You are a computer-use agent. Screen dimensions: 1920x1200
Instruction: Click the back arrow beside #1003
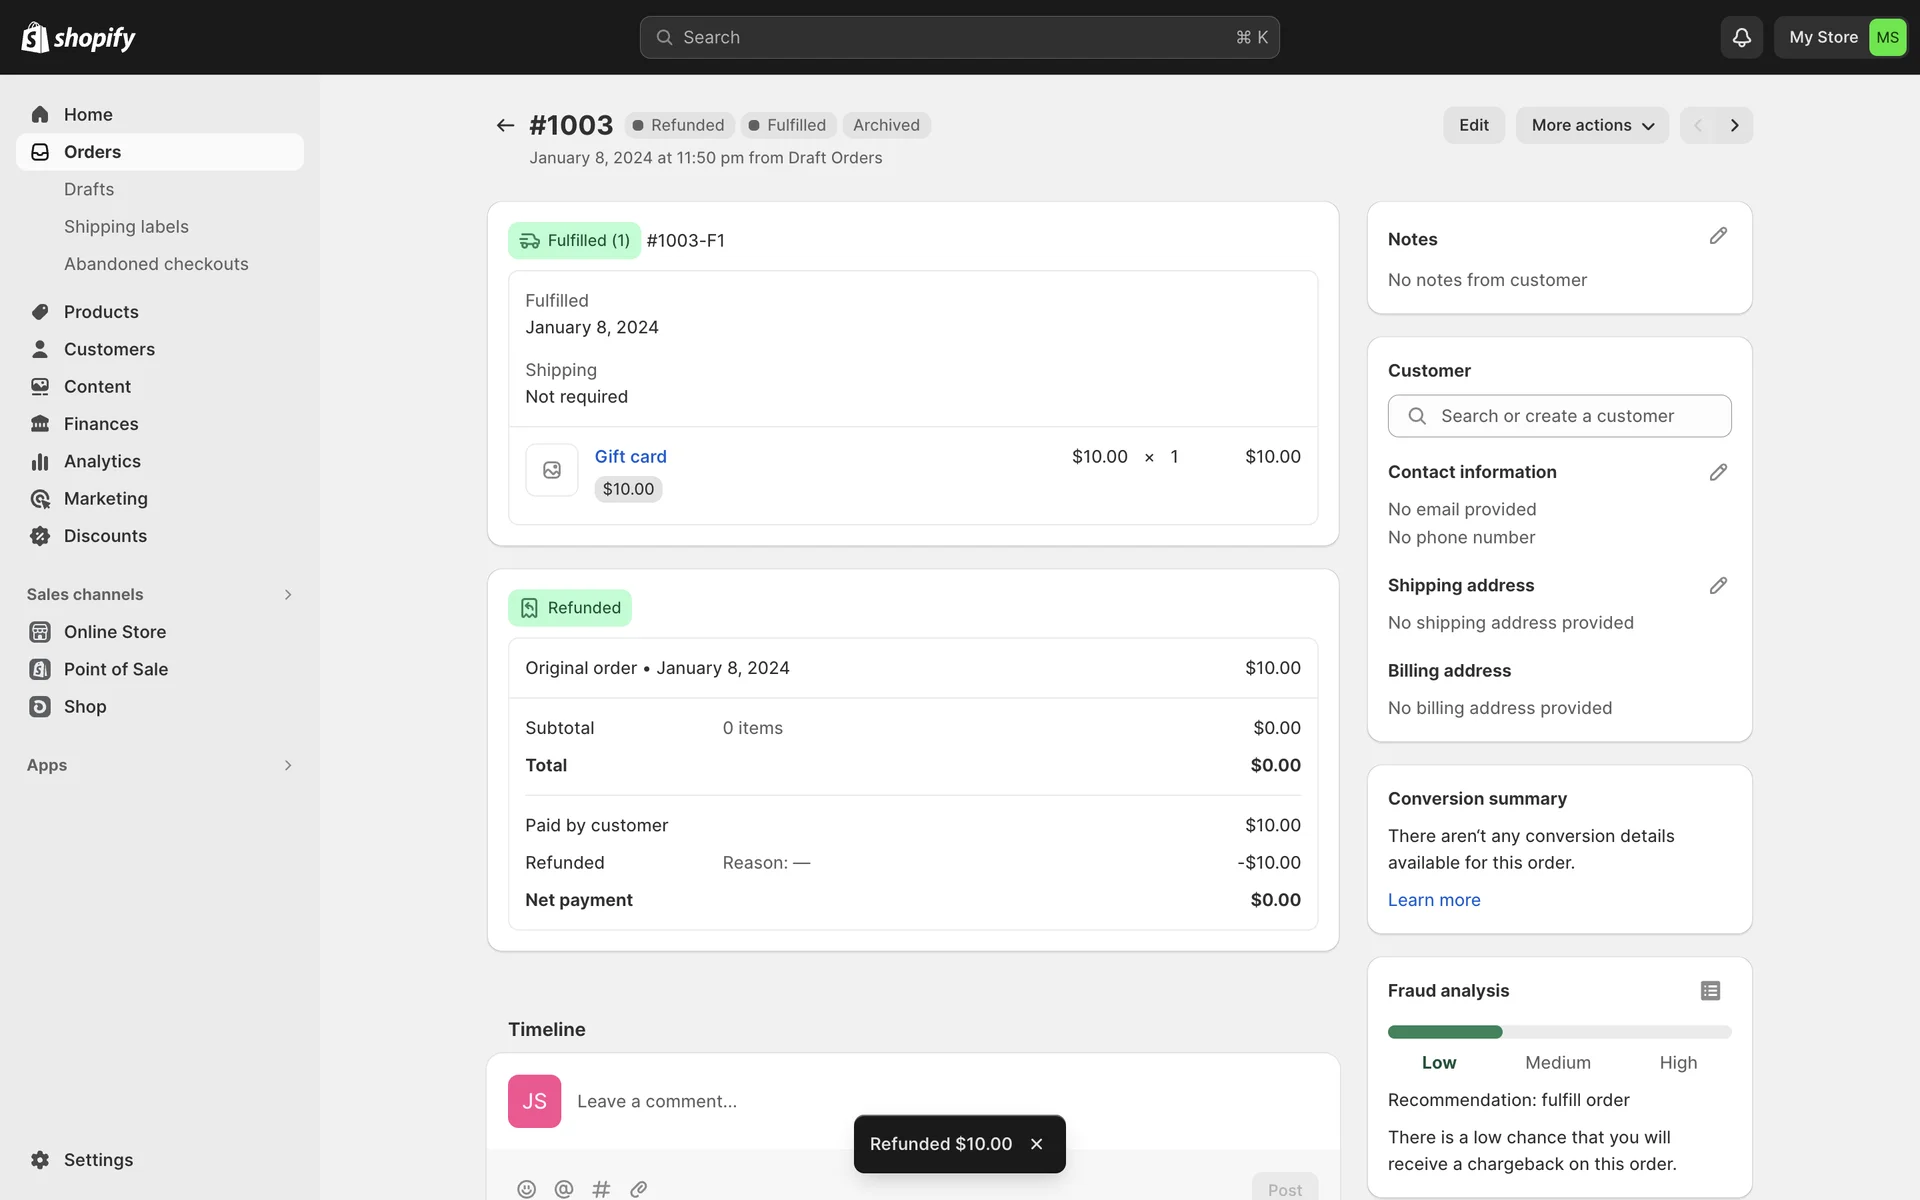(505, 125)
